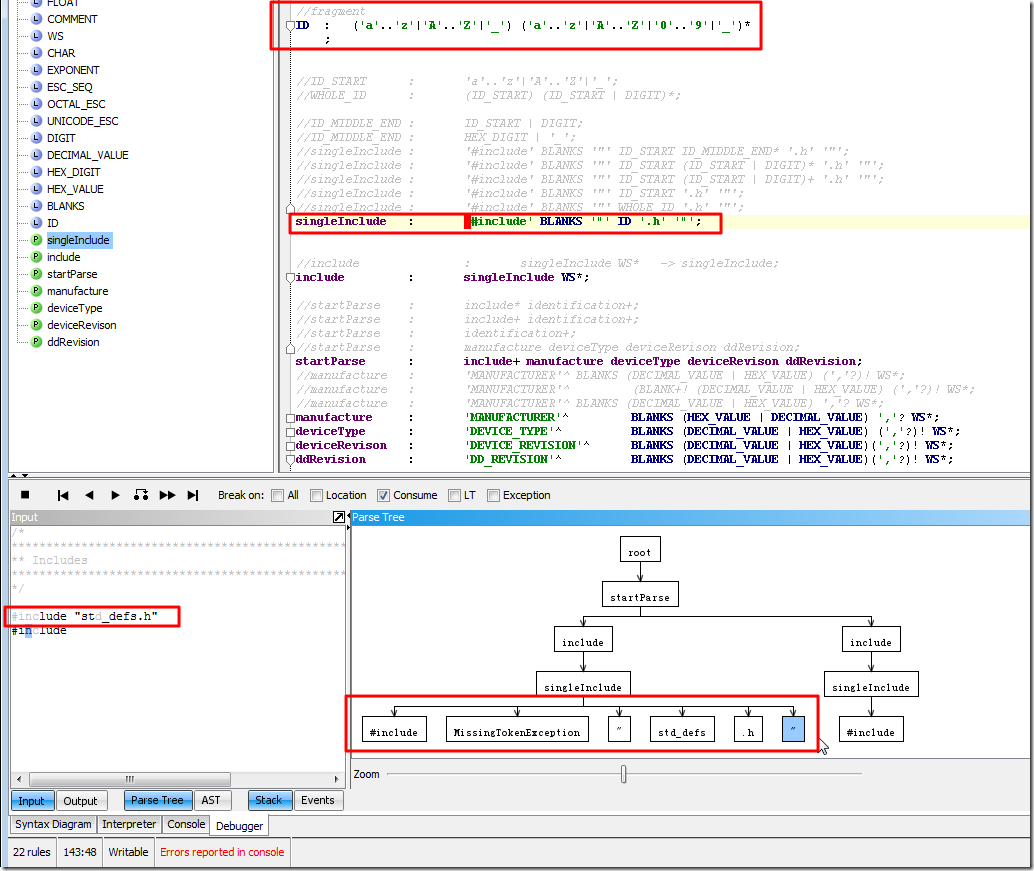Select the startParse parse tree node
1034x871 pixels.
coord(640,595)
